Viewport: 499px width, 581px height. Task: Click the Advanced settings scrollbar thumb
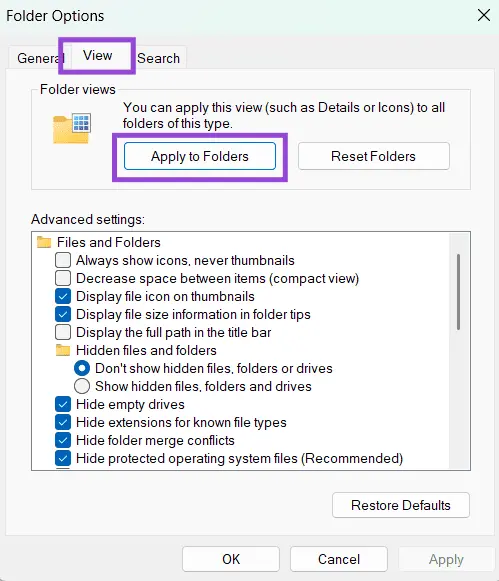[459, 292]
